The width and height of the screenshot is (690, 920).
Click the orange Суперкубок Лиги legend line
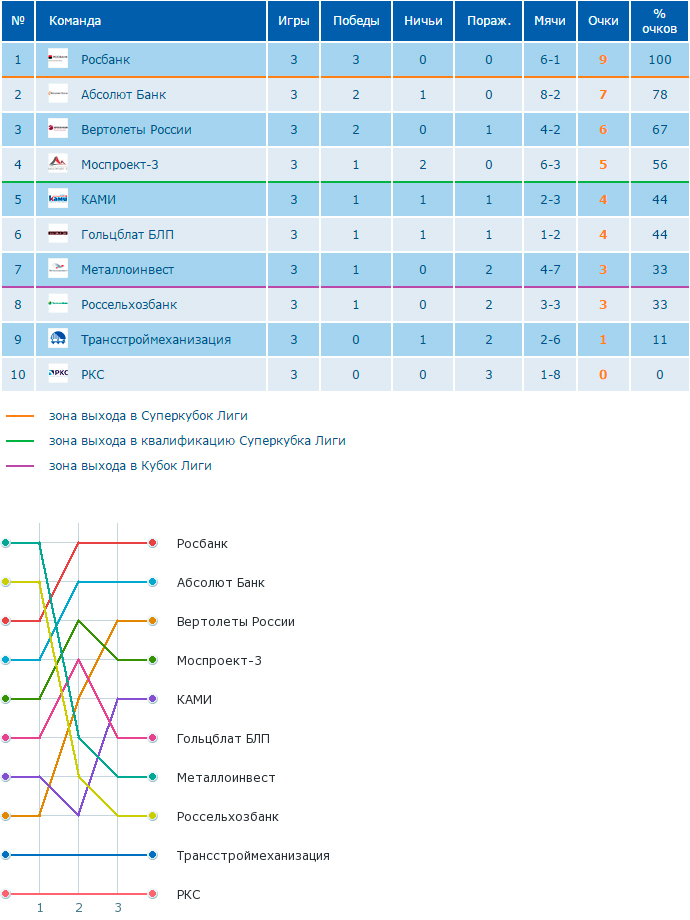20,416
